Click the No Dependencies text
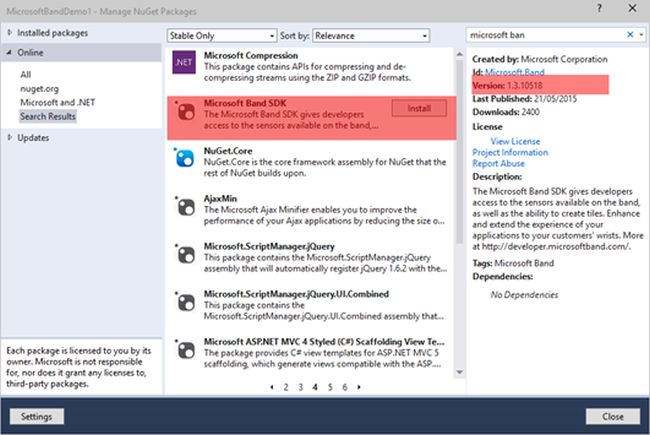 click(524, 295)
